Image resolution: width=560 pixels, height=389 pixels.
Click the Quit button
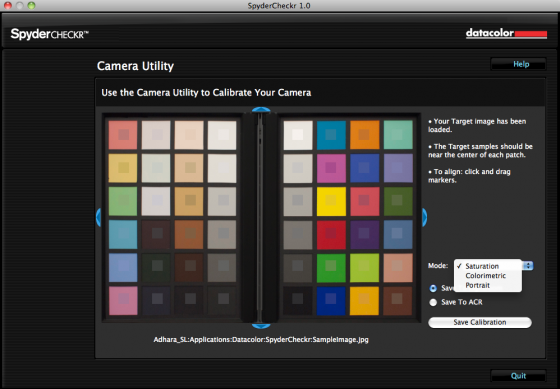coord(519,376)
